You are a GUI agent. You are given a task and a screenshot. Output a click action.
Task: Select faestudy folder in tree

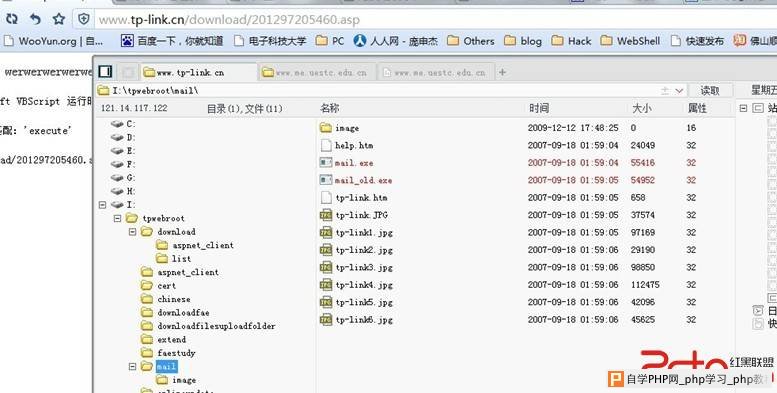tap(168, 353)
